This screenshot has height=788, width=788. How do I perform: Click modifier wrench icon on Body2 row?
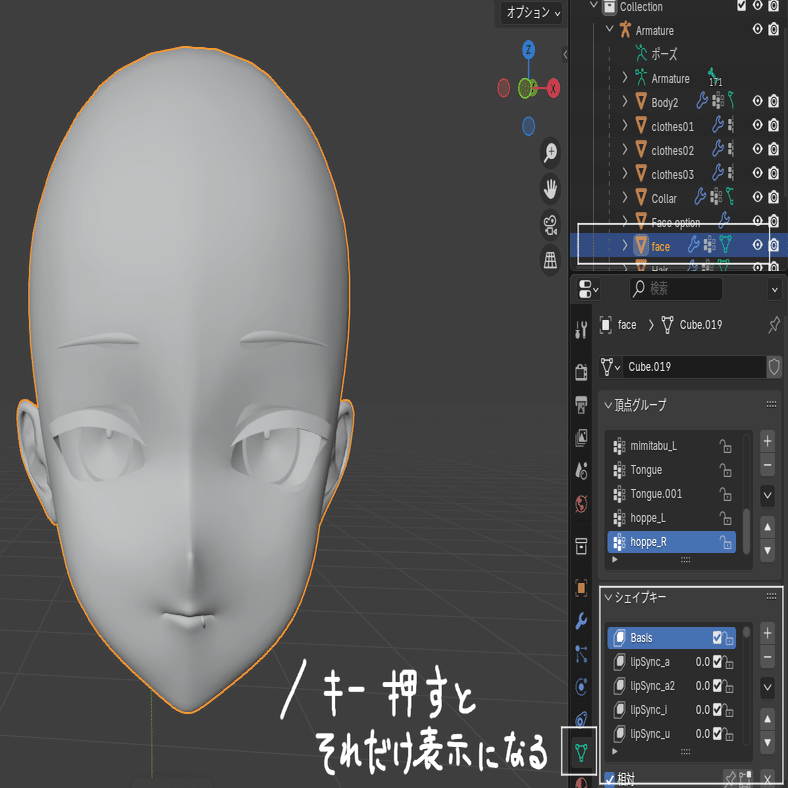pos(702,101)
